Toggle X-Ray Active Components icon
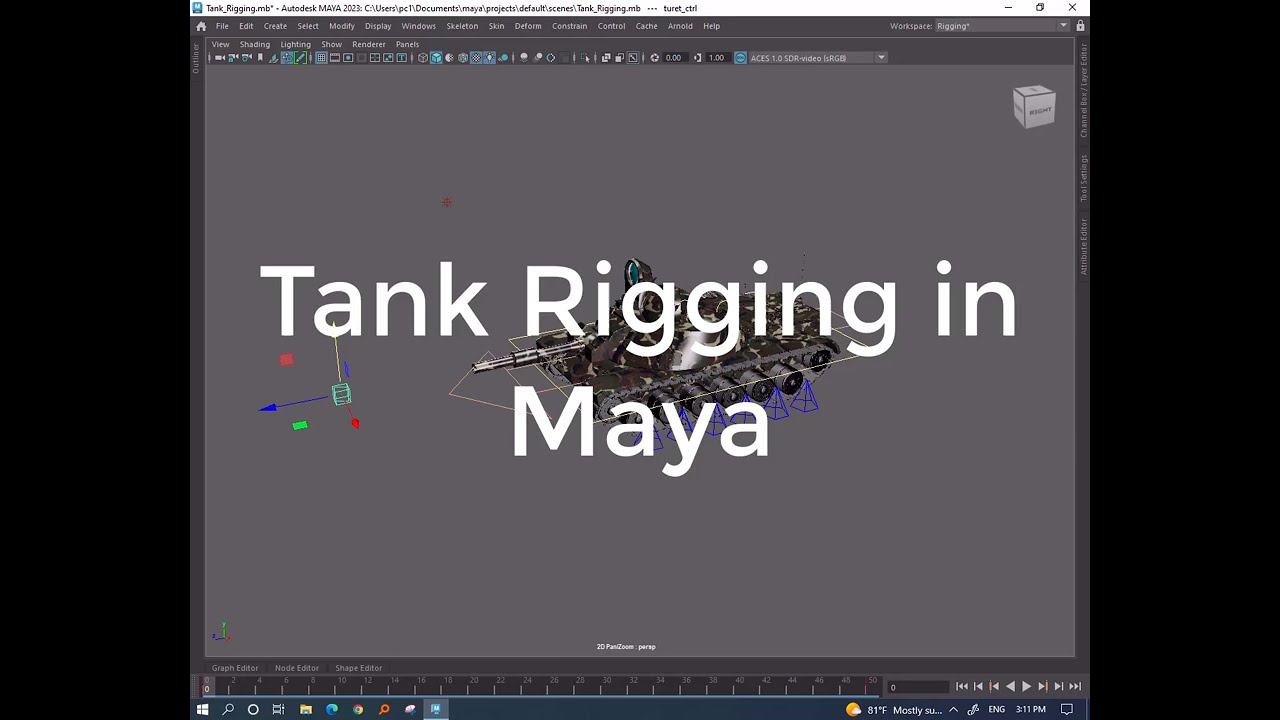The image size is (1280, 720). pos(619,58)
